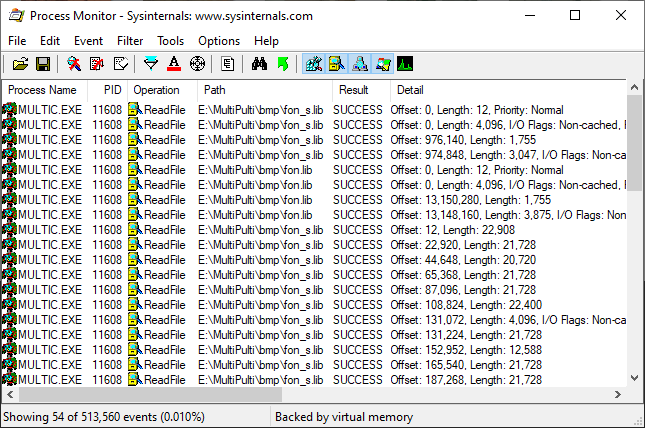645x428 pixels.
Task: Select row with Offset: 152,952, Length: 12,588
Action: pos(314,350)
